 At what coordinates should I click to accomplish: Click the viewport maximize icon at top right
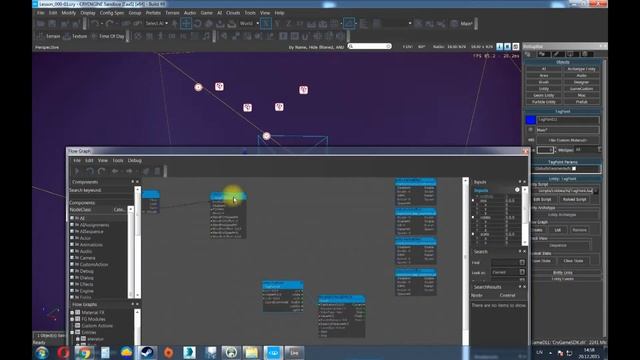tap(516, 47)
